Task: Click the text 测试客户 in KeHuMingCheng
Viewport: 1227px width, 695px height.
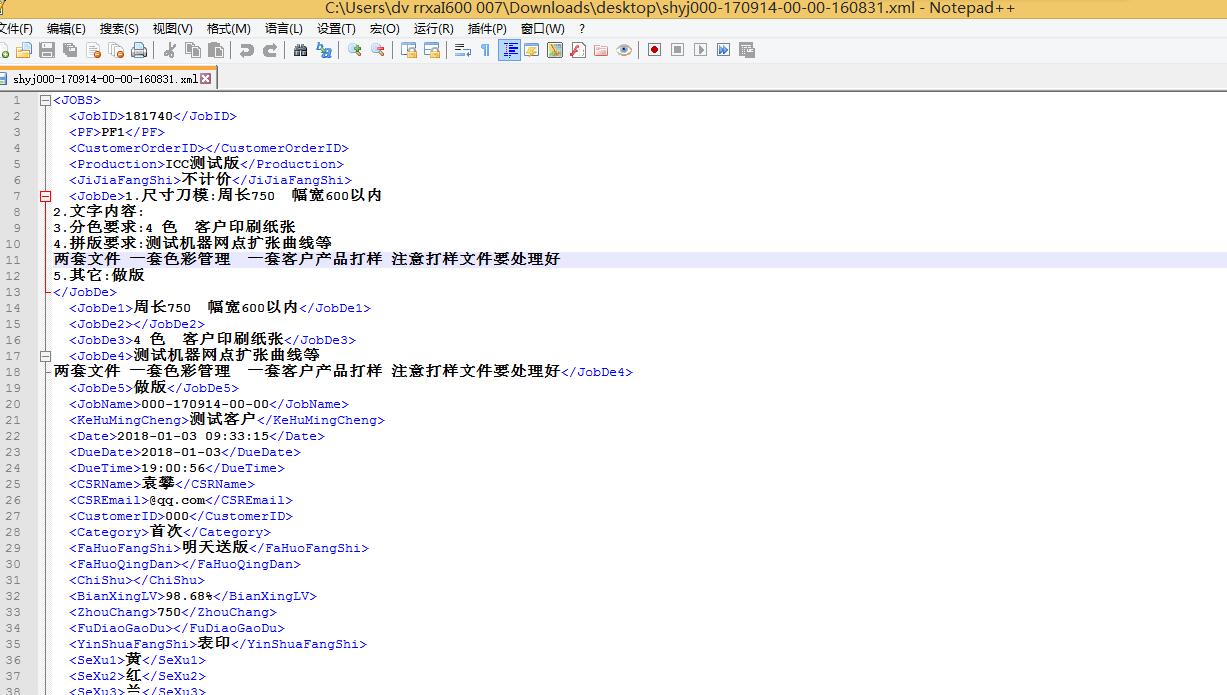Action: 223,420
